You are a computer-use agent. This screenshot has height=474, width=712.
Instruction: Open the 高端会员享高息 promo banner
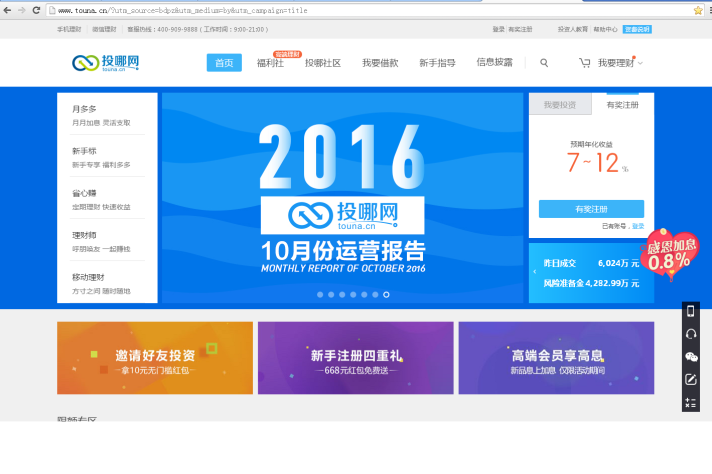556,358
